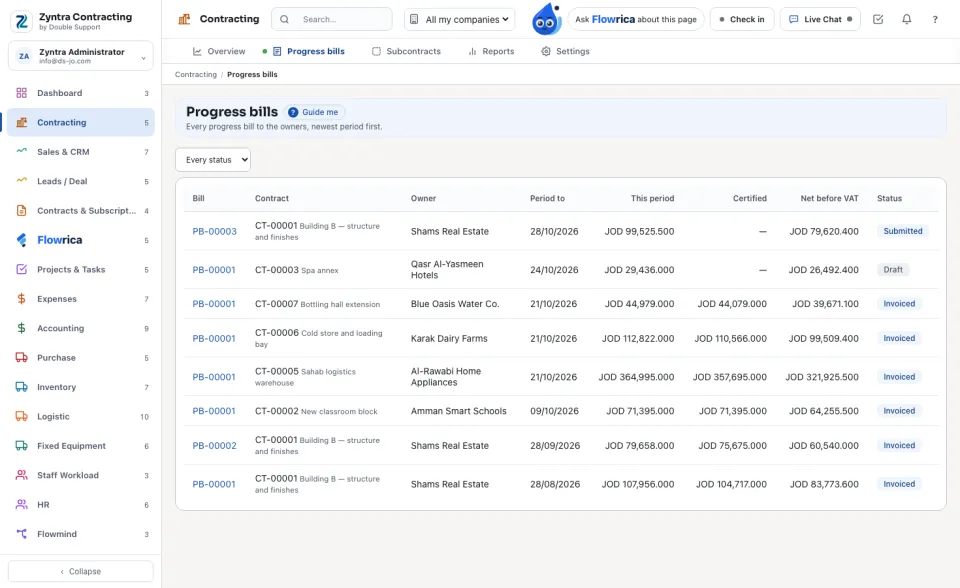The width and height of the screenshot is (960, 588).
Task: Click the Submitted status badge
Action: click(x=902, y=231)
